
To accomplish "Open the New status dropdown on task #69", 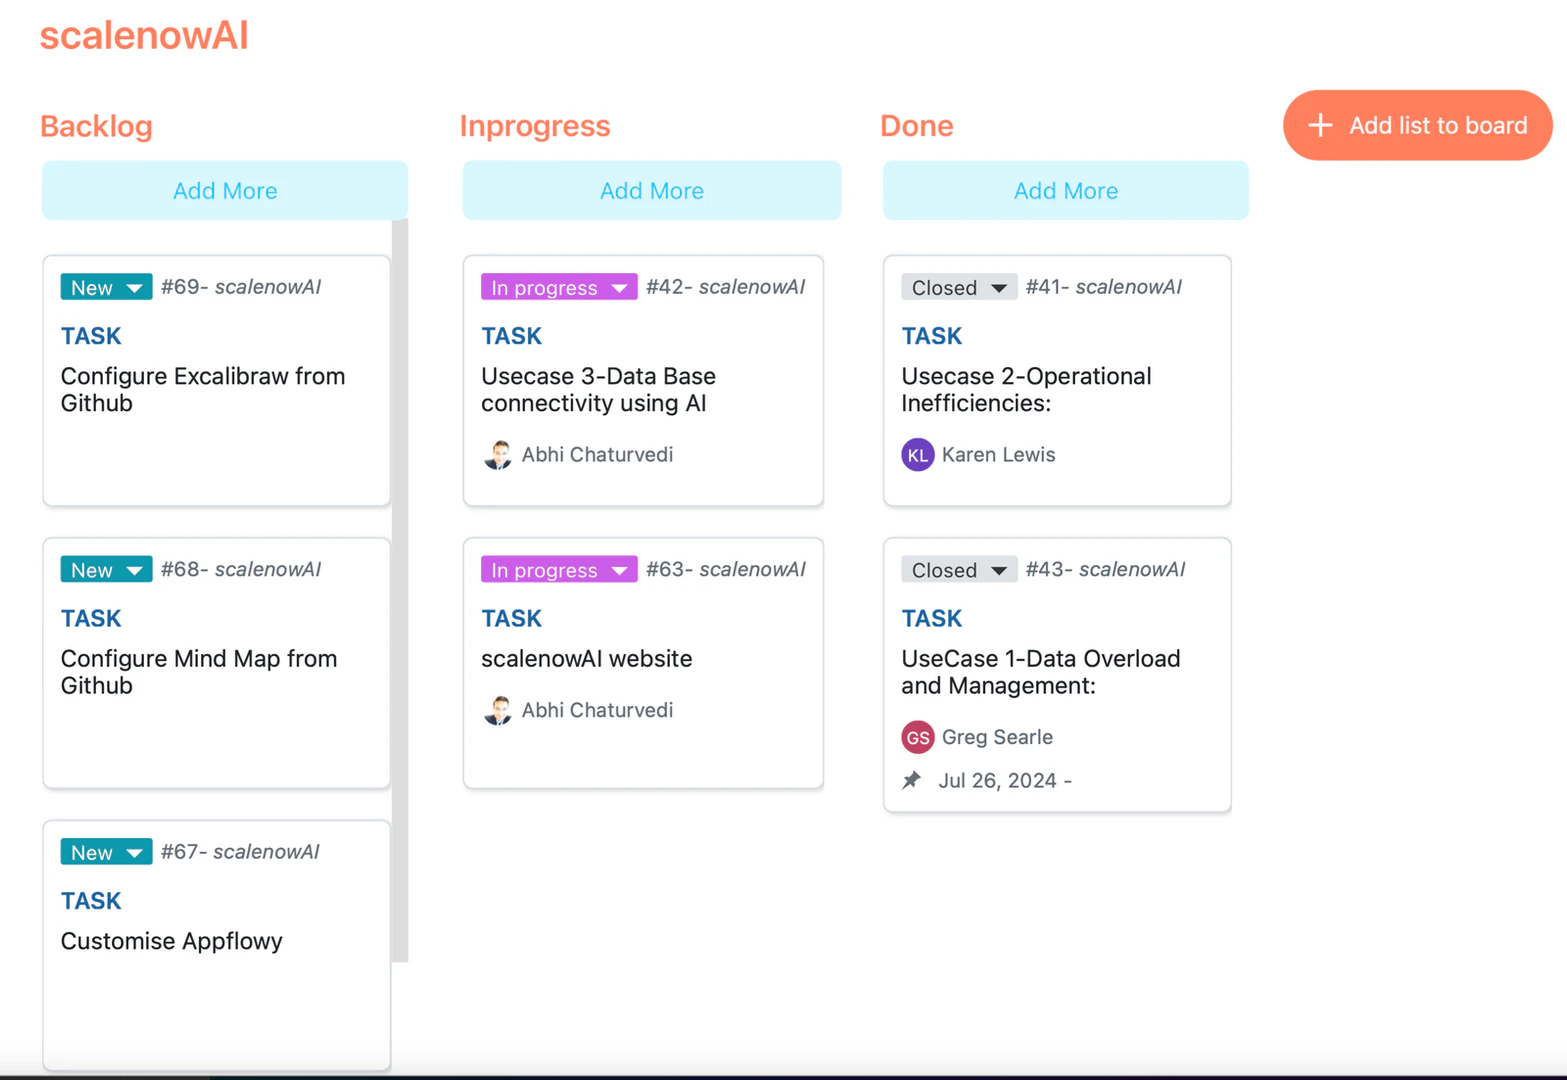I will click(x=105, y=287).
